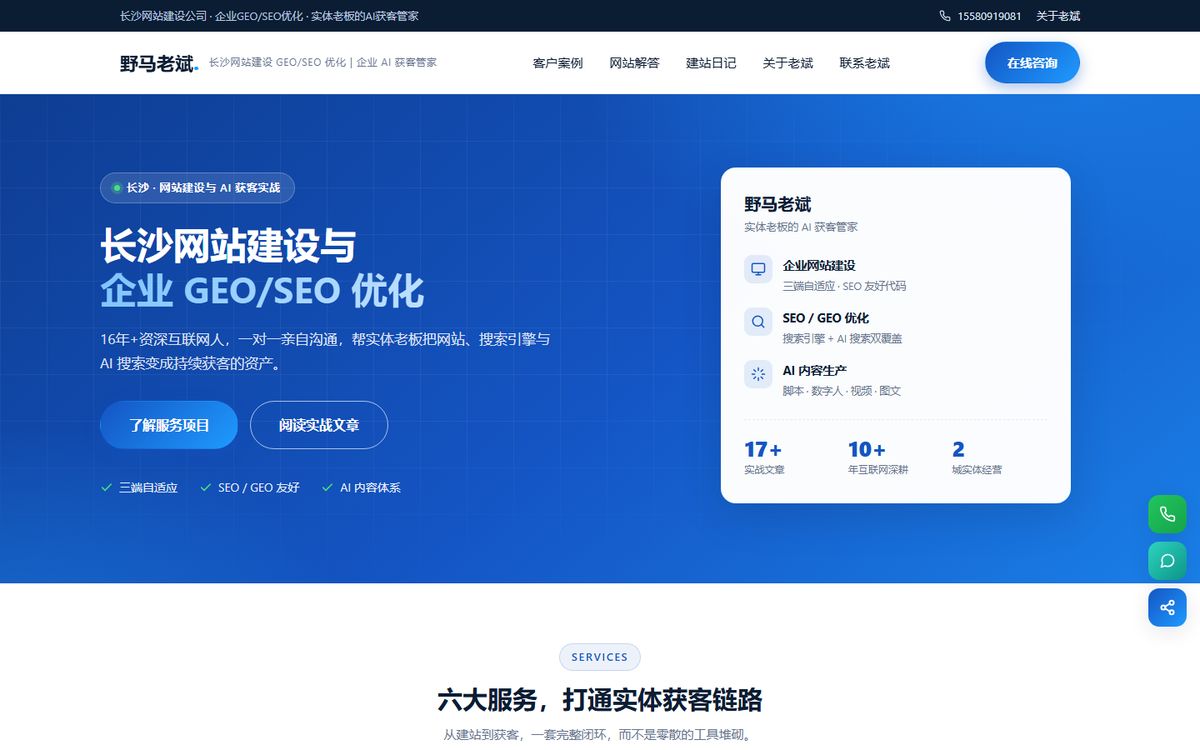The height and width of the screenshot is (750, 1200).
Task: Click the checkmark icon beside 三端自适应
Action: coord(106,488)
